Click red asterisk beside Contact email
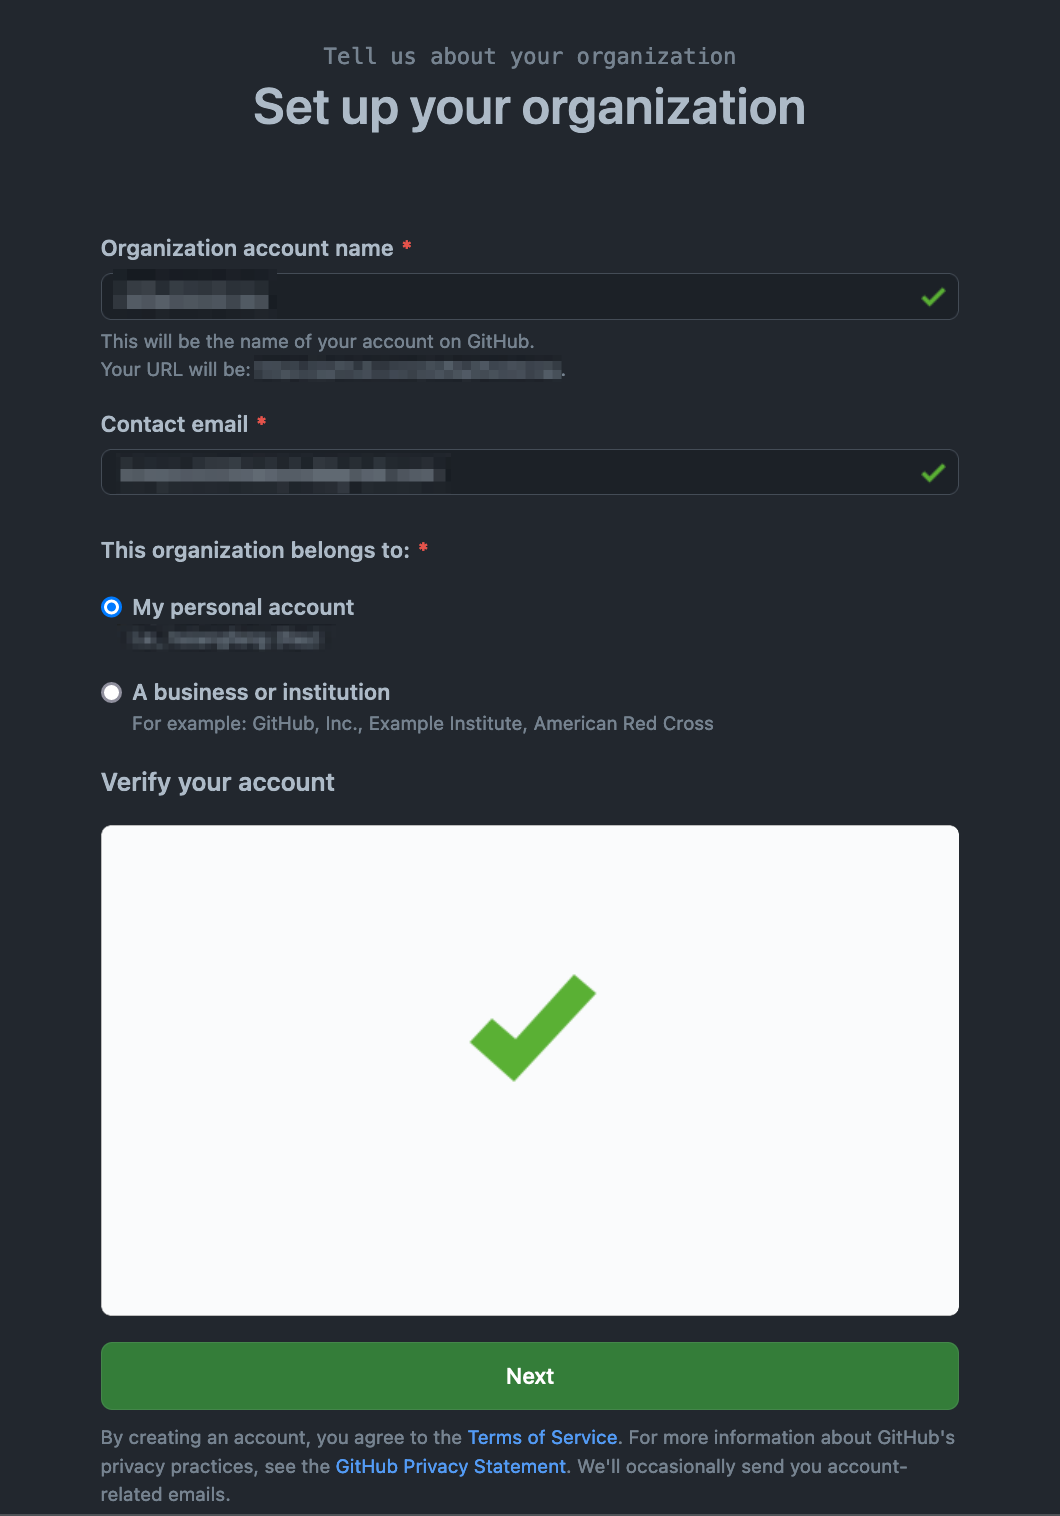 coord(261,422)
